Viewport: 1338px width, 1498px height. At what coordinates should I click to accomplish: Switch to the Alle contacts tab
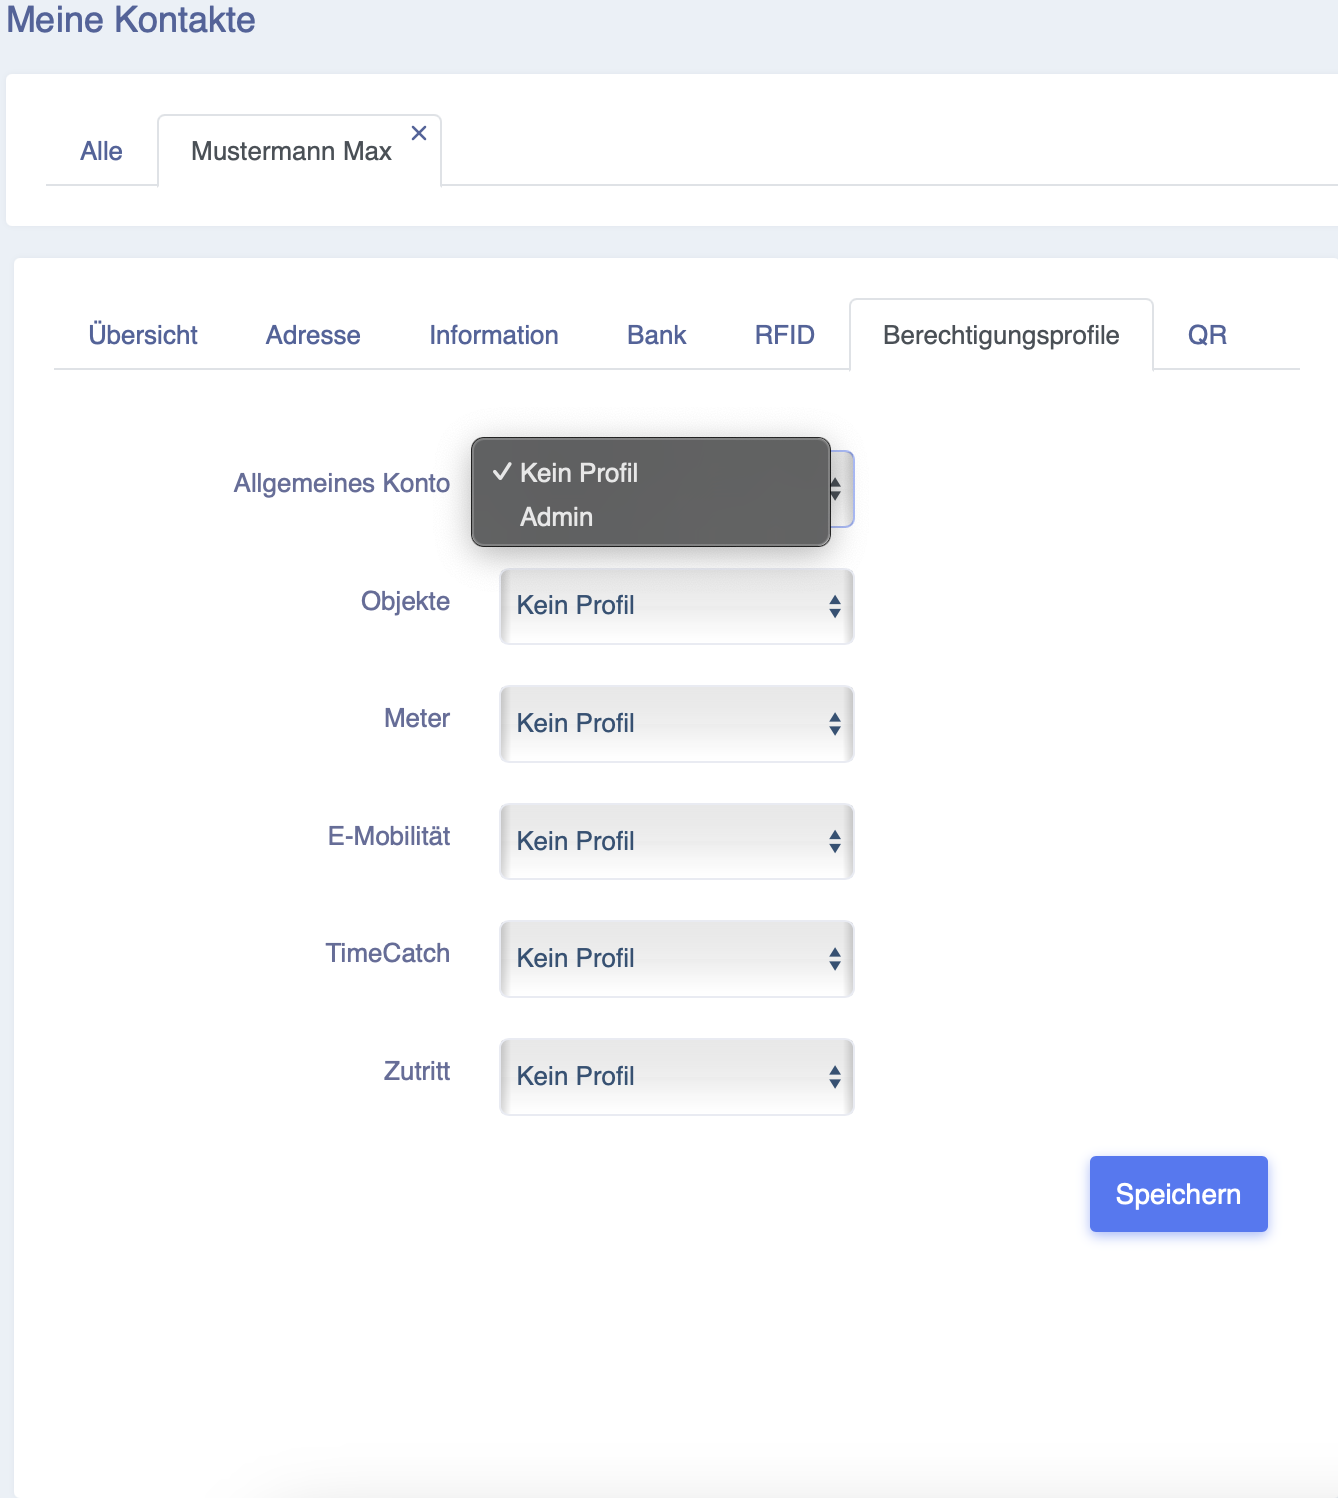click(x=101, y=151)
